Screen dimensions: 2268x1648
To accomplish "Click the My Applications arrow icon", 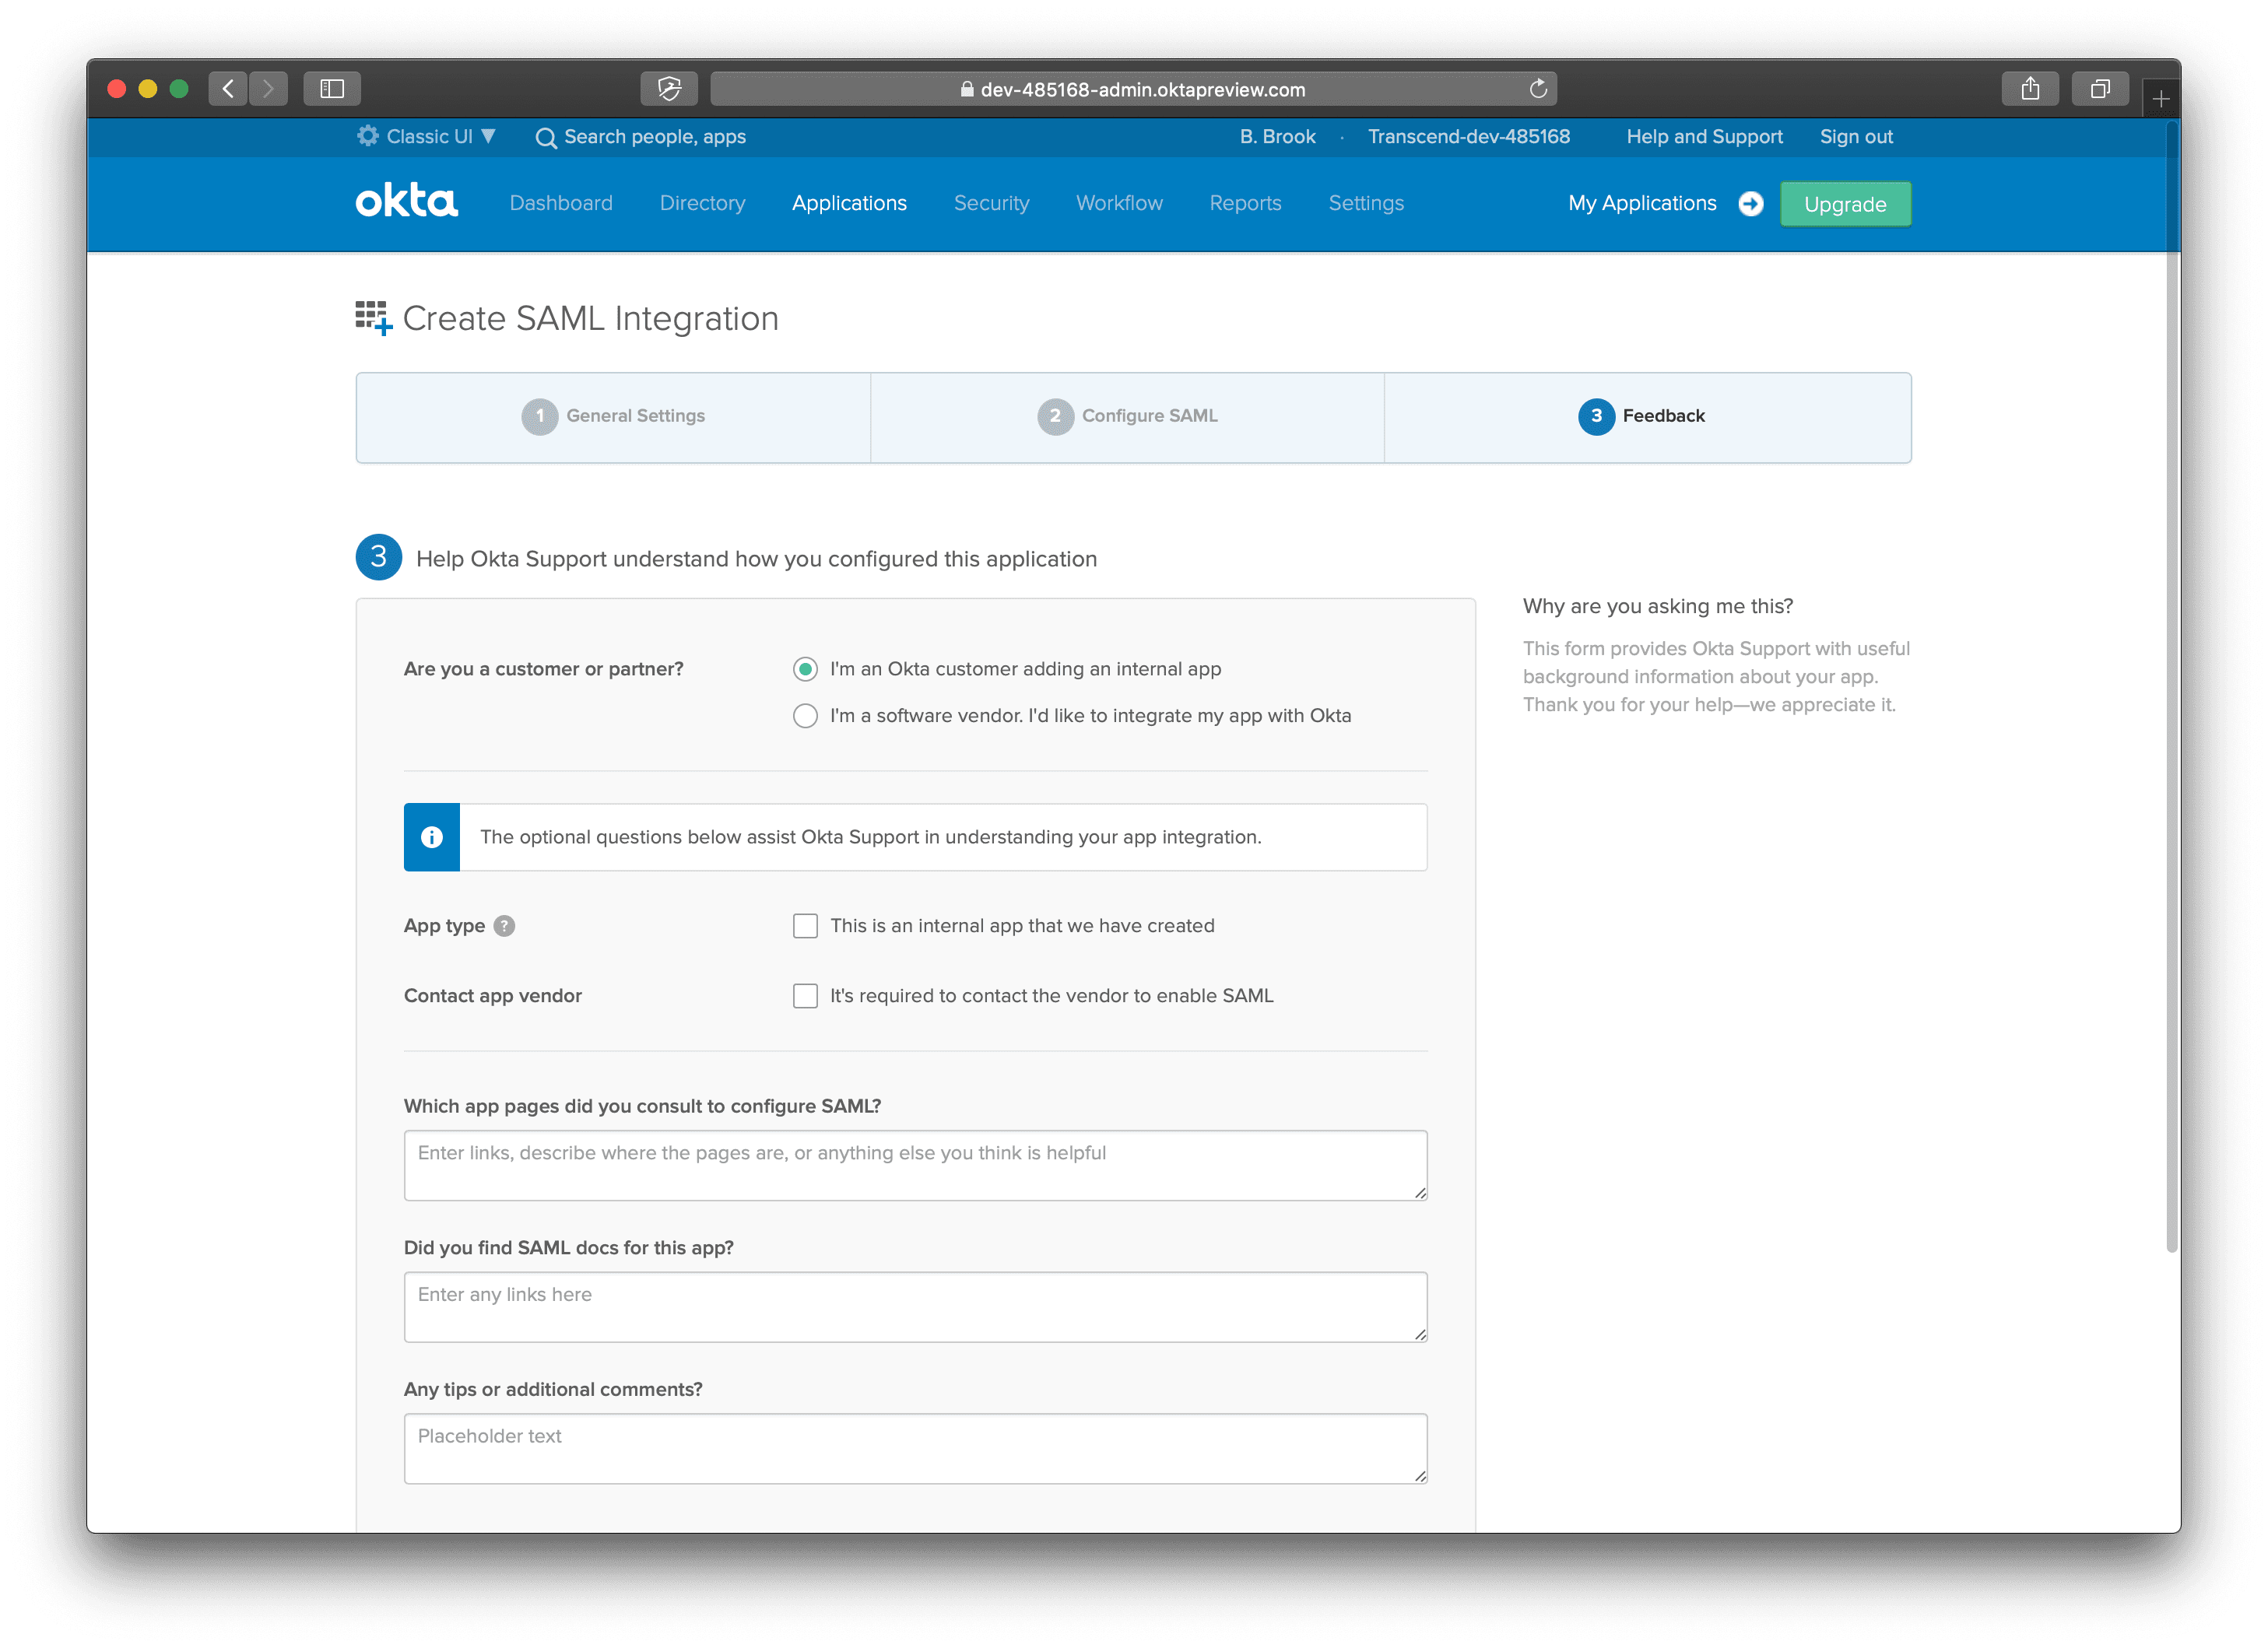I will pyautogui.click(x=1750, y=204).
